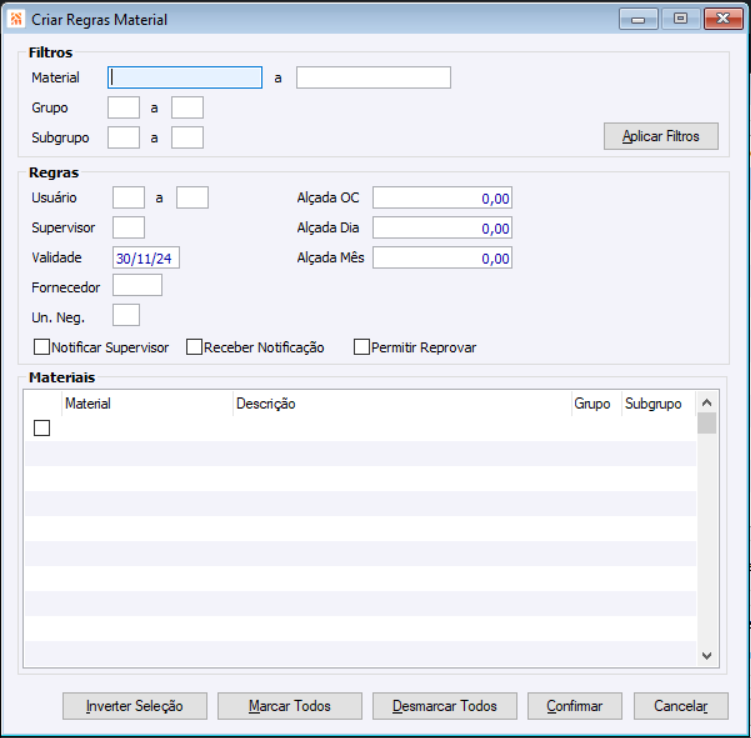Click Inverter Seleção button
This screenshot has width=751, height=738.
tap(135, 706)
